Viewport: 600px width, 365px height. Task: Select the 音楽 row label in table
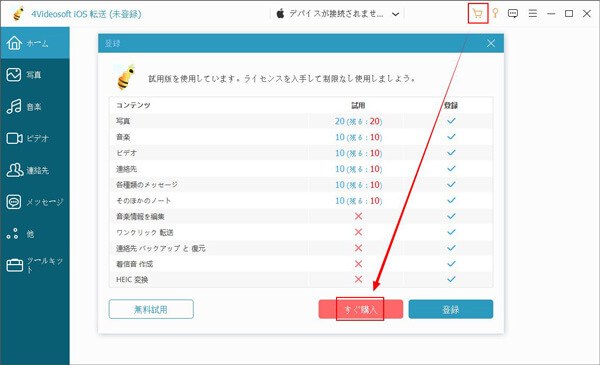[123, 137]
